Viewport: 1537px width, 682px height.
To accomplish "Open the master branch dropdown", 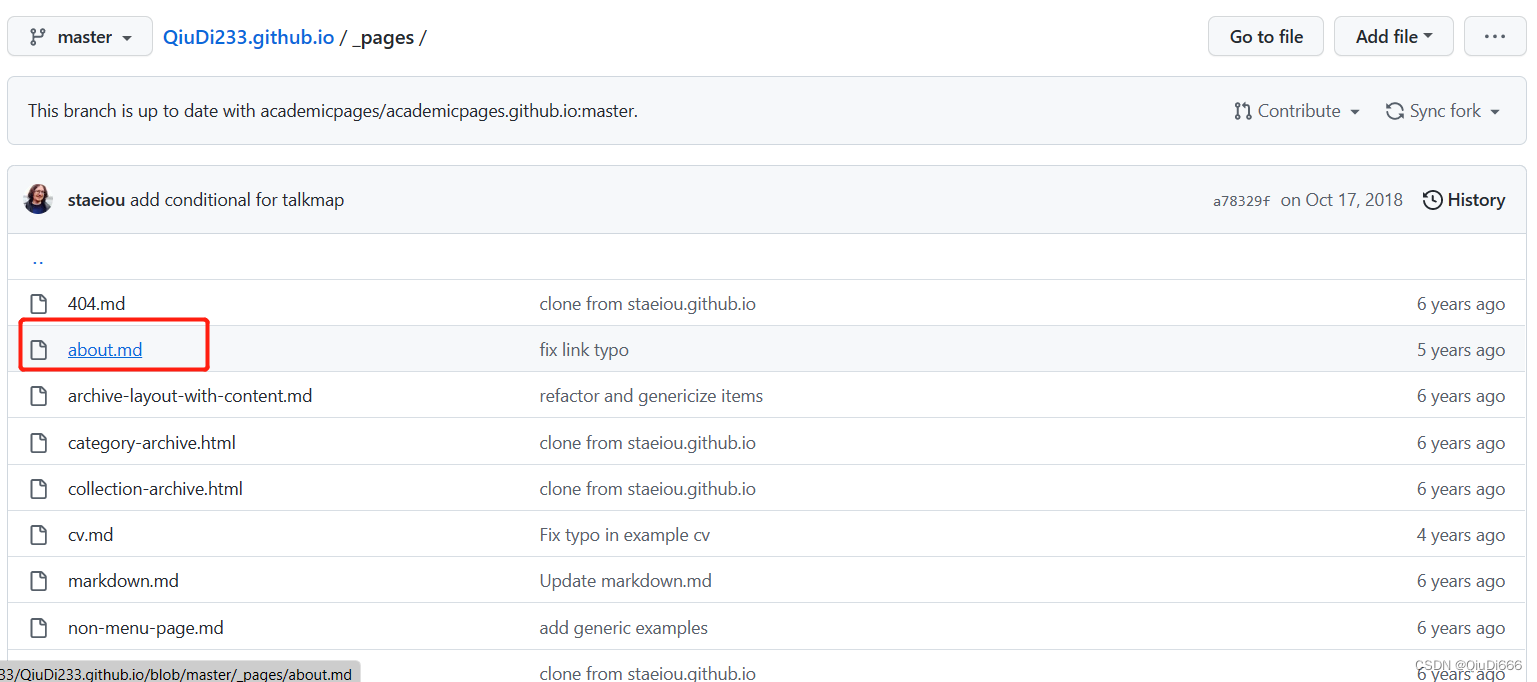I will tap(80, 37).
